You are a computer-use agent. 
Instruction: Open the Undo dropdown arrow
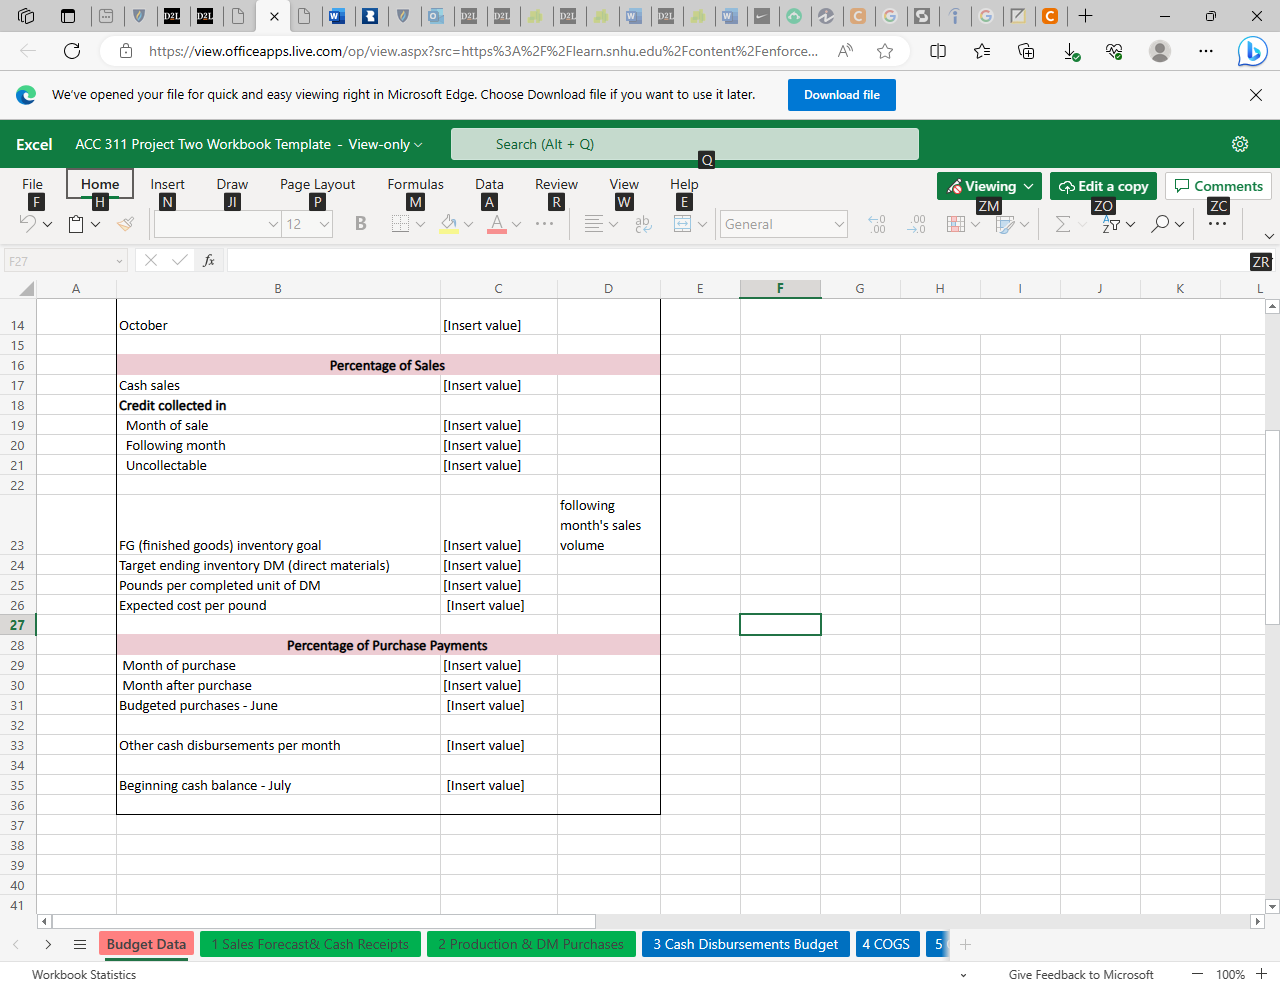pyautogui.click(x=47, y=224)
